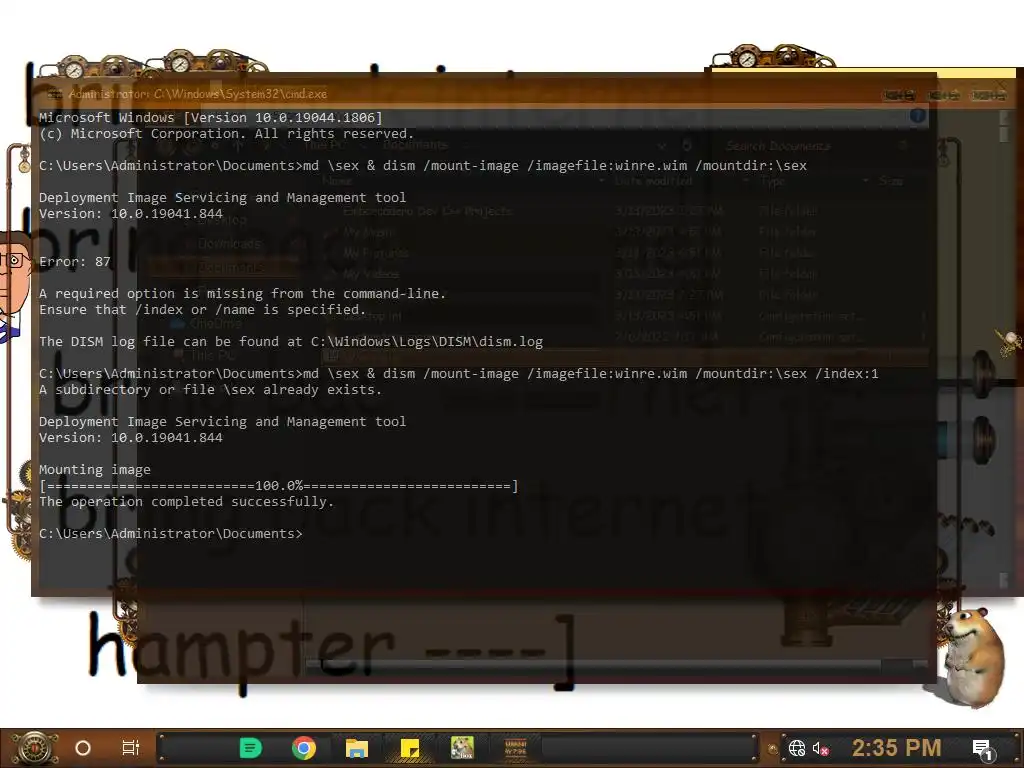Launch Google Chrome from the taskbar
Screen dimensions: 1024x768
point(304,748)
